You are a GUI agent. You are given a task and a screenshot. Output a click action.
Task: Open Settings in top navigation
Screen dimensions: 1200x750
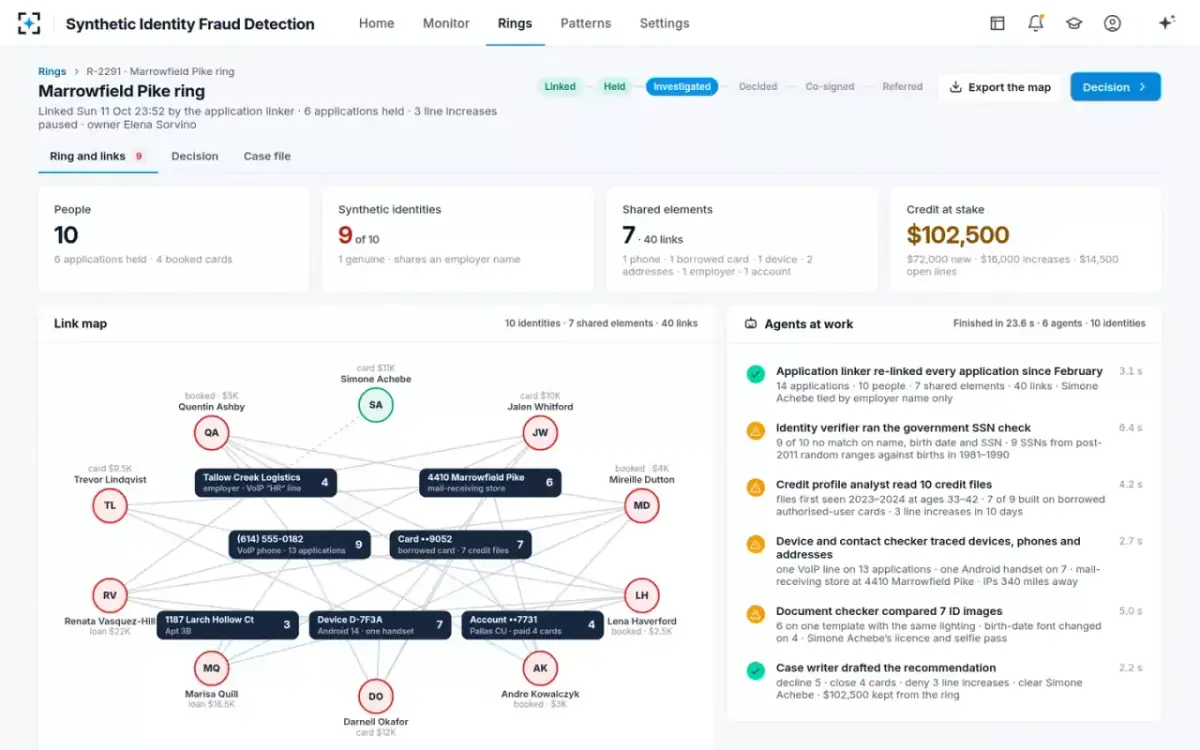coord(664,23)
